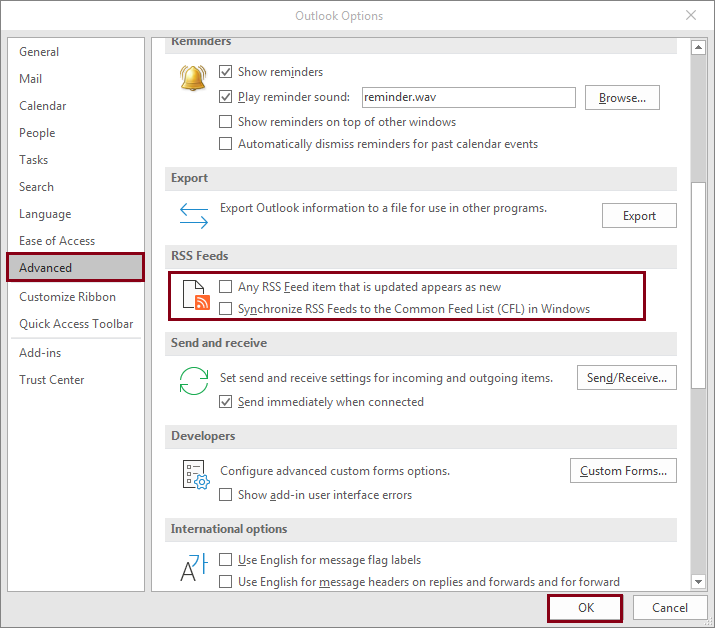The image size is (715, 628).
Task: Check Use English for message flag labels
Action: click(225, 560)
